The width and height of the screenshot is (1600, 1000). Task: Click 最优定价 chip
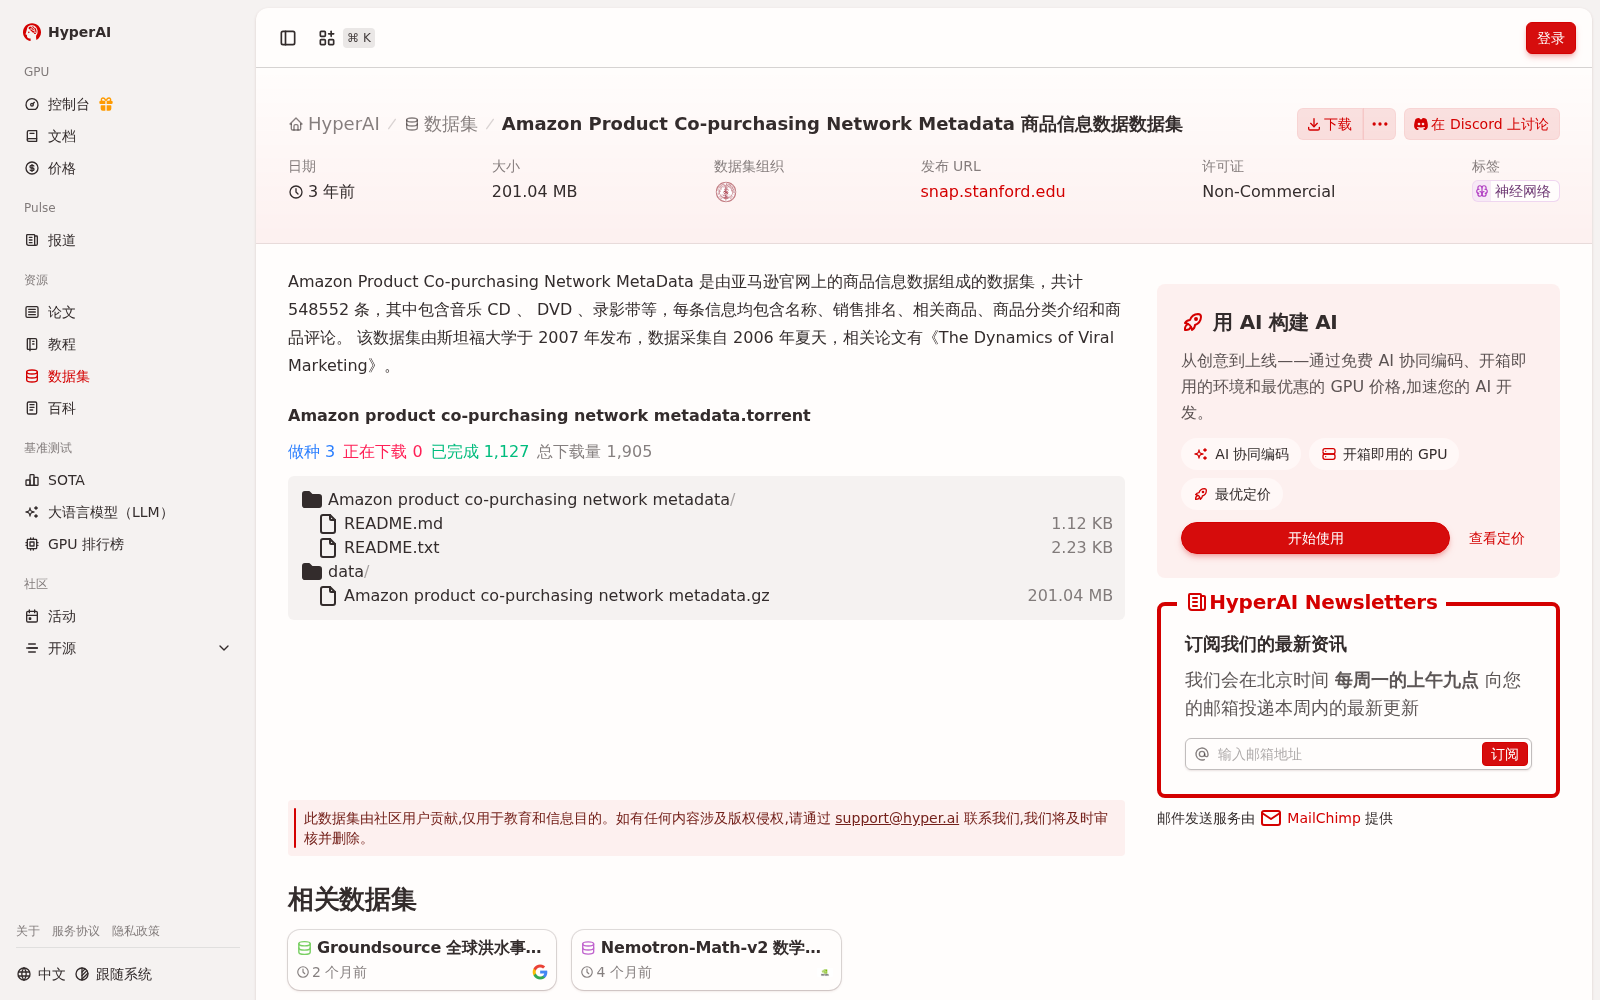click(x=1231, y=494)
